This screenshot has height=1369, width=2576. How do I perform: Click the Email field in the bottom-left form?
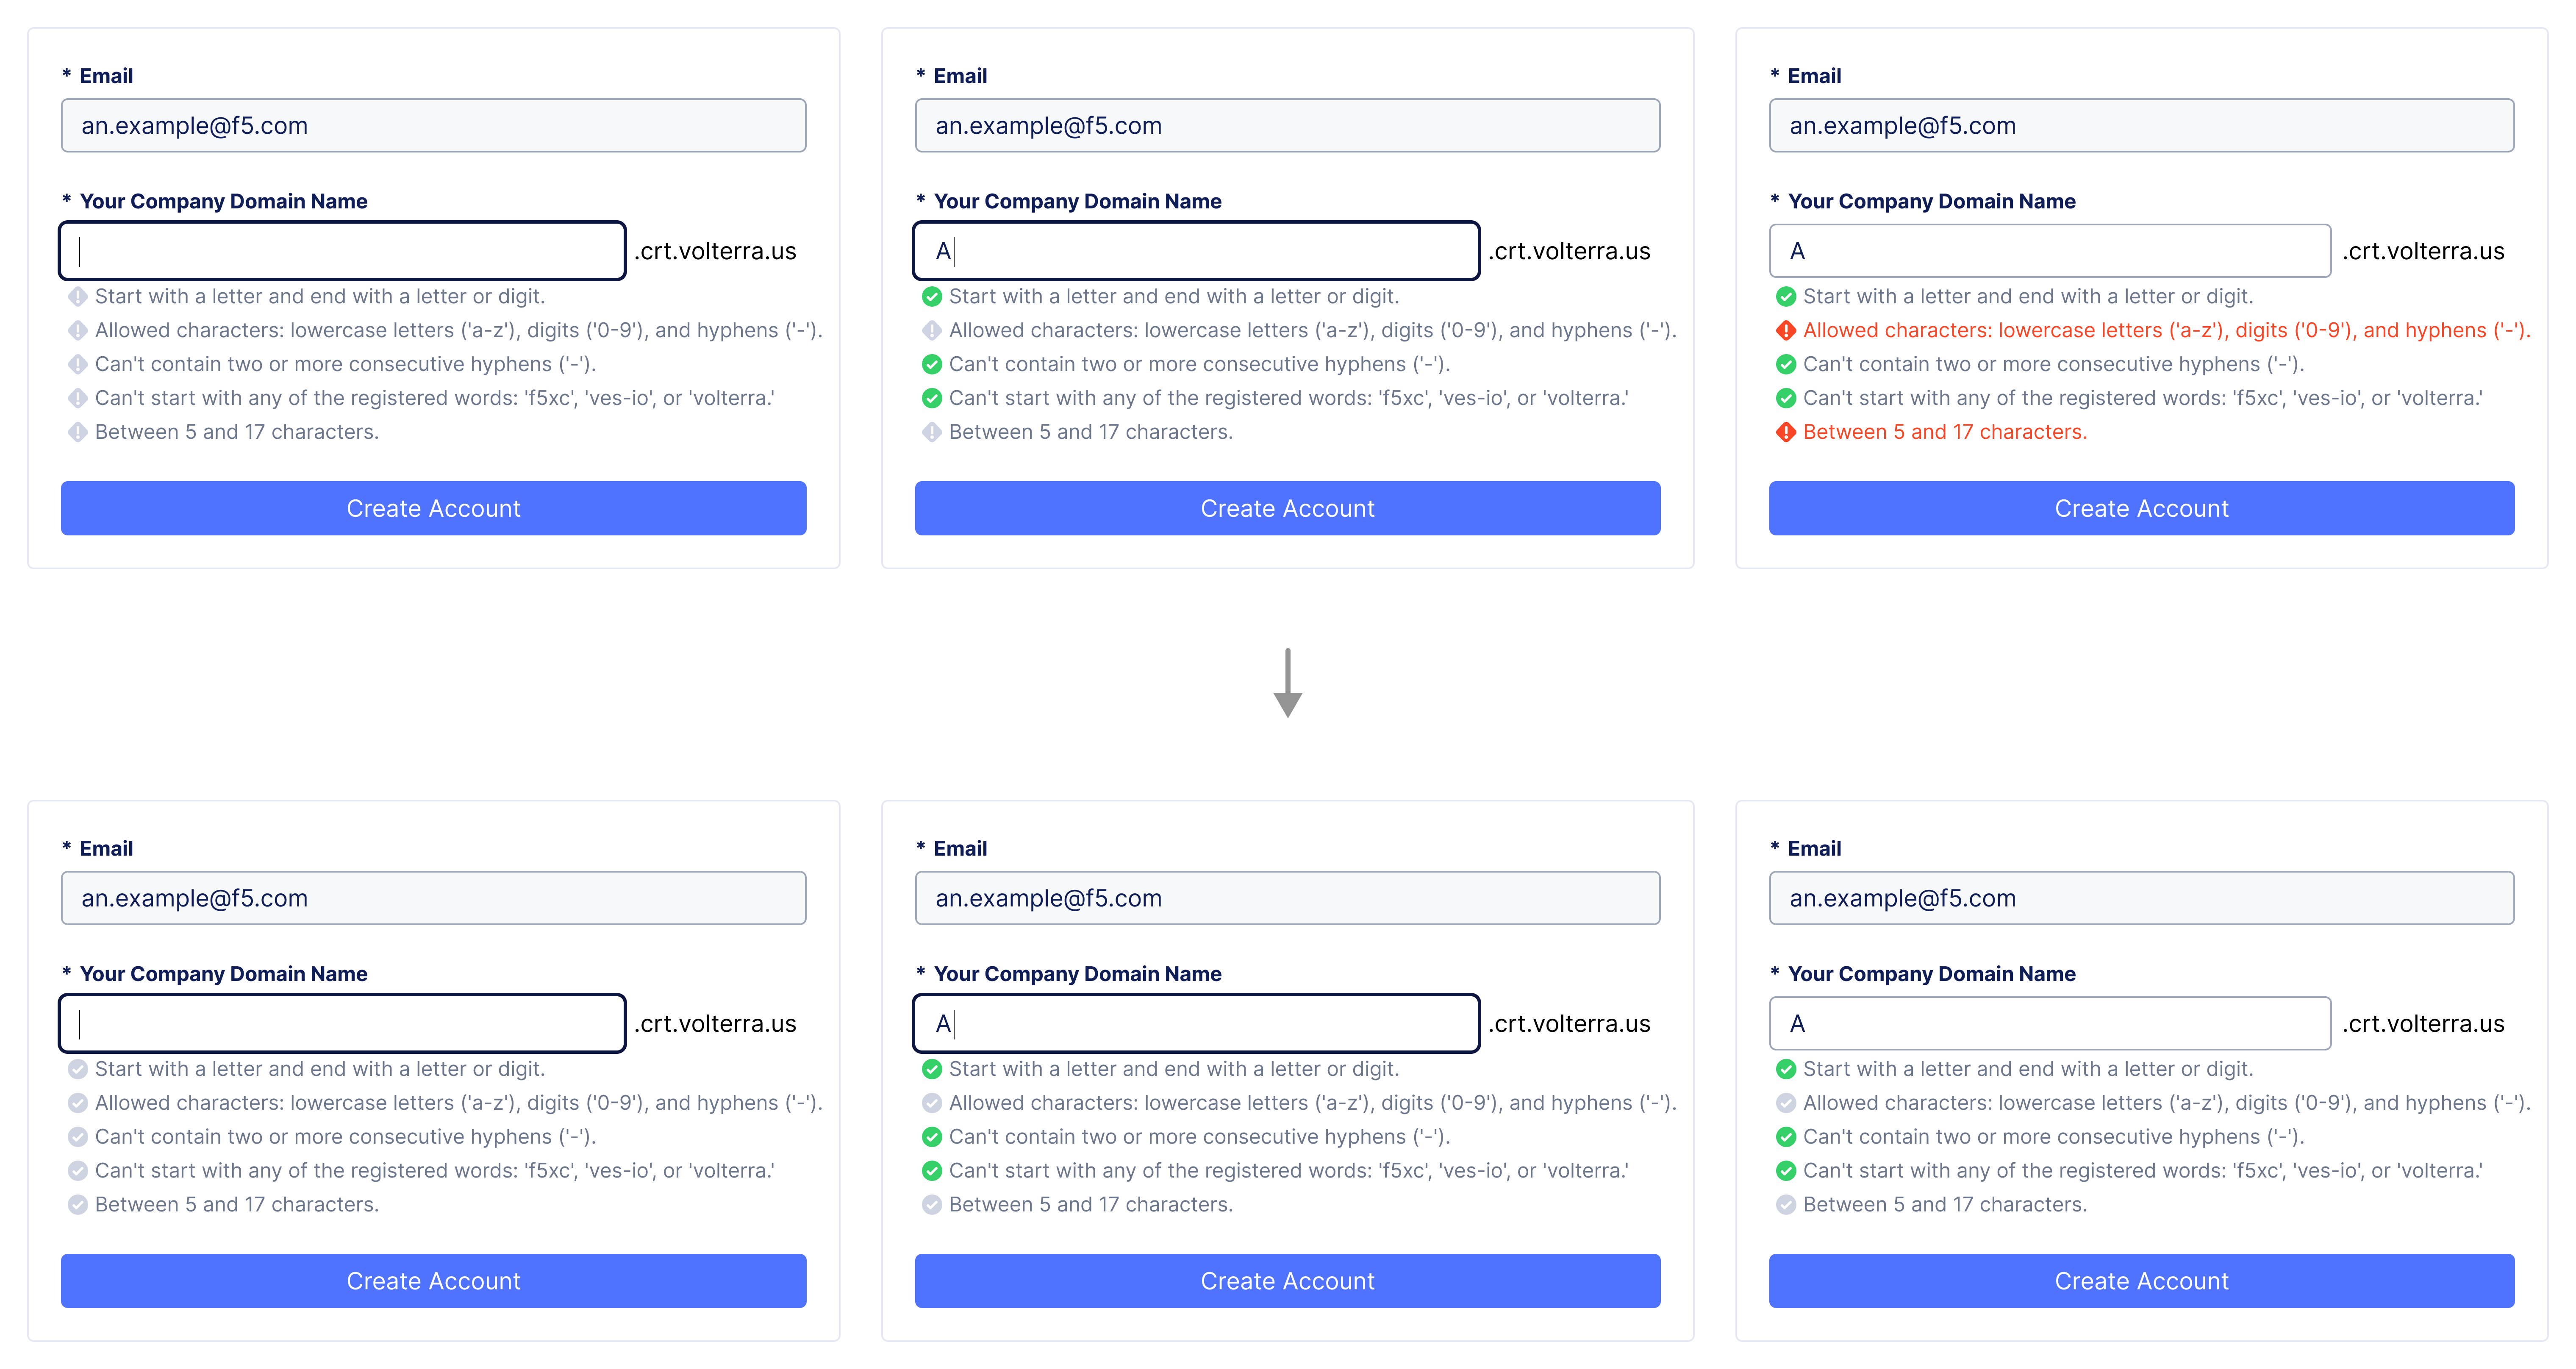tap(433, 898)
